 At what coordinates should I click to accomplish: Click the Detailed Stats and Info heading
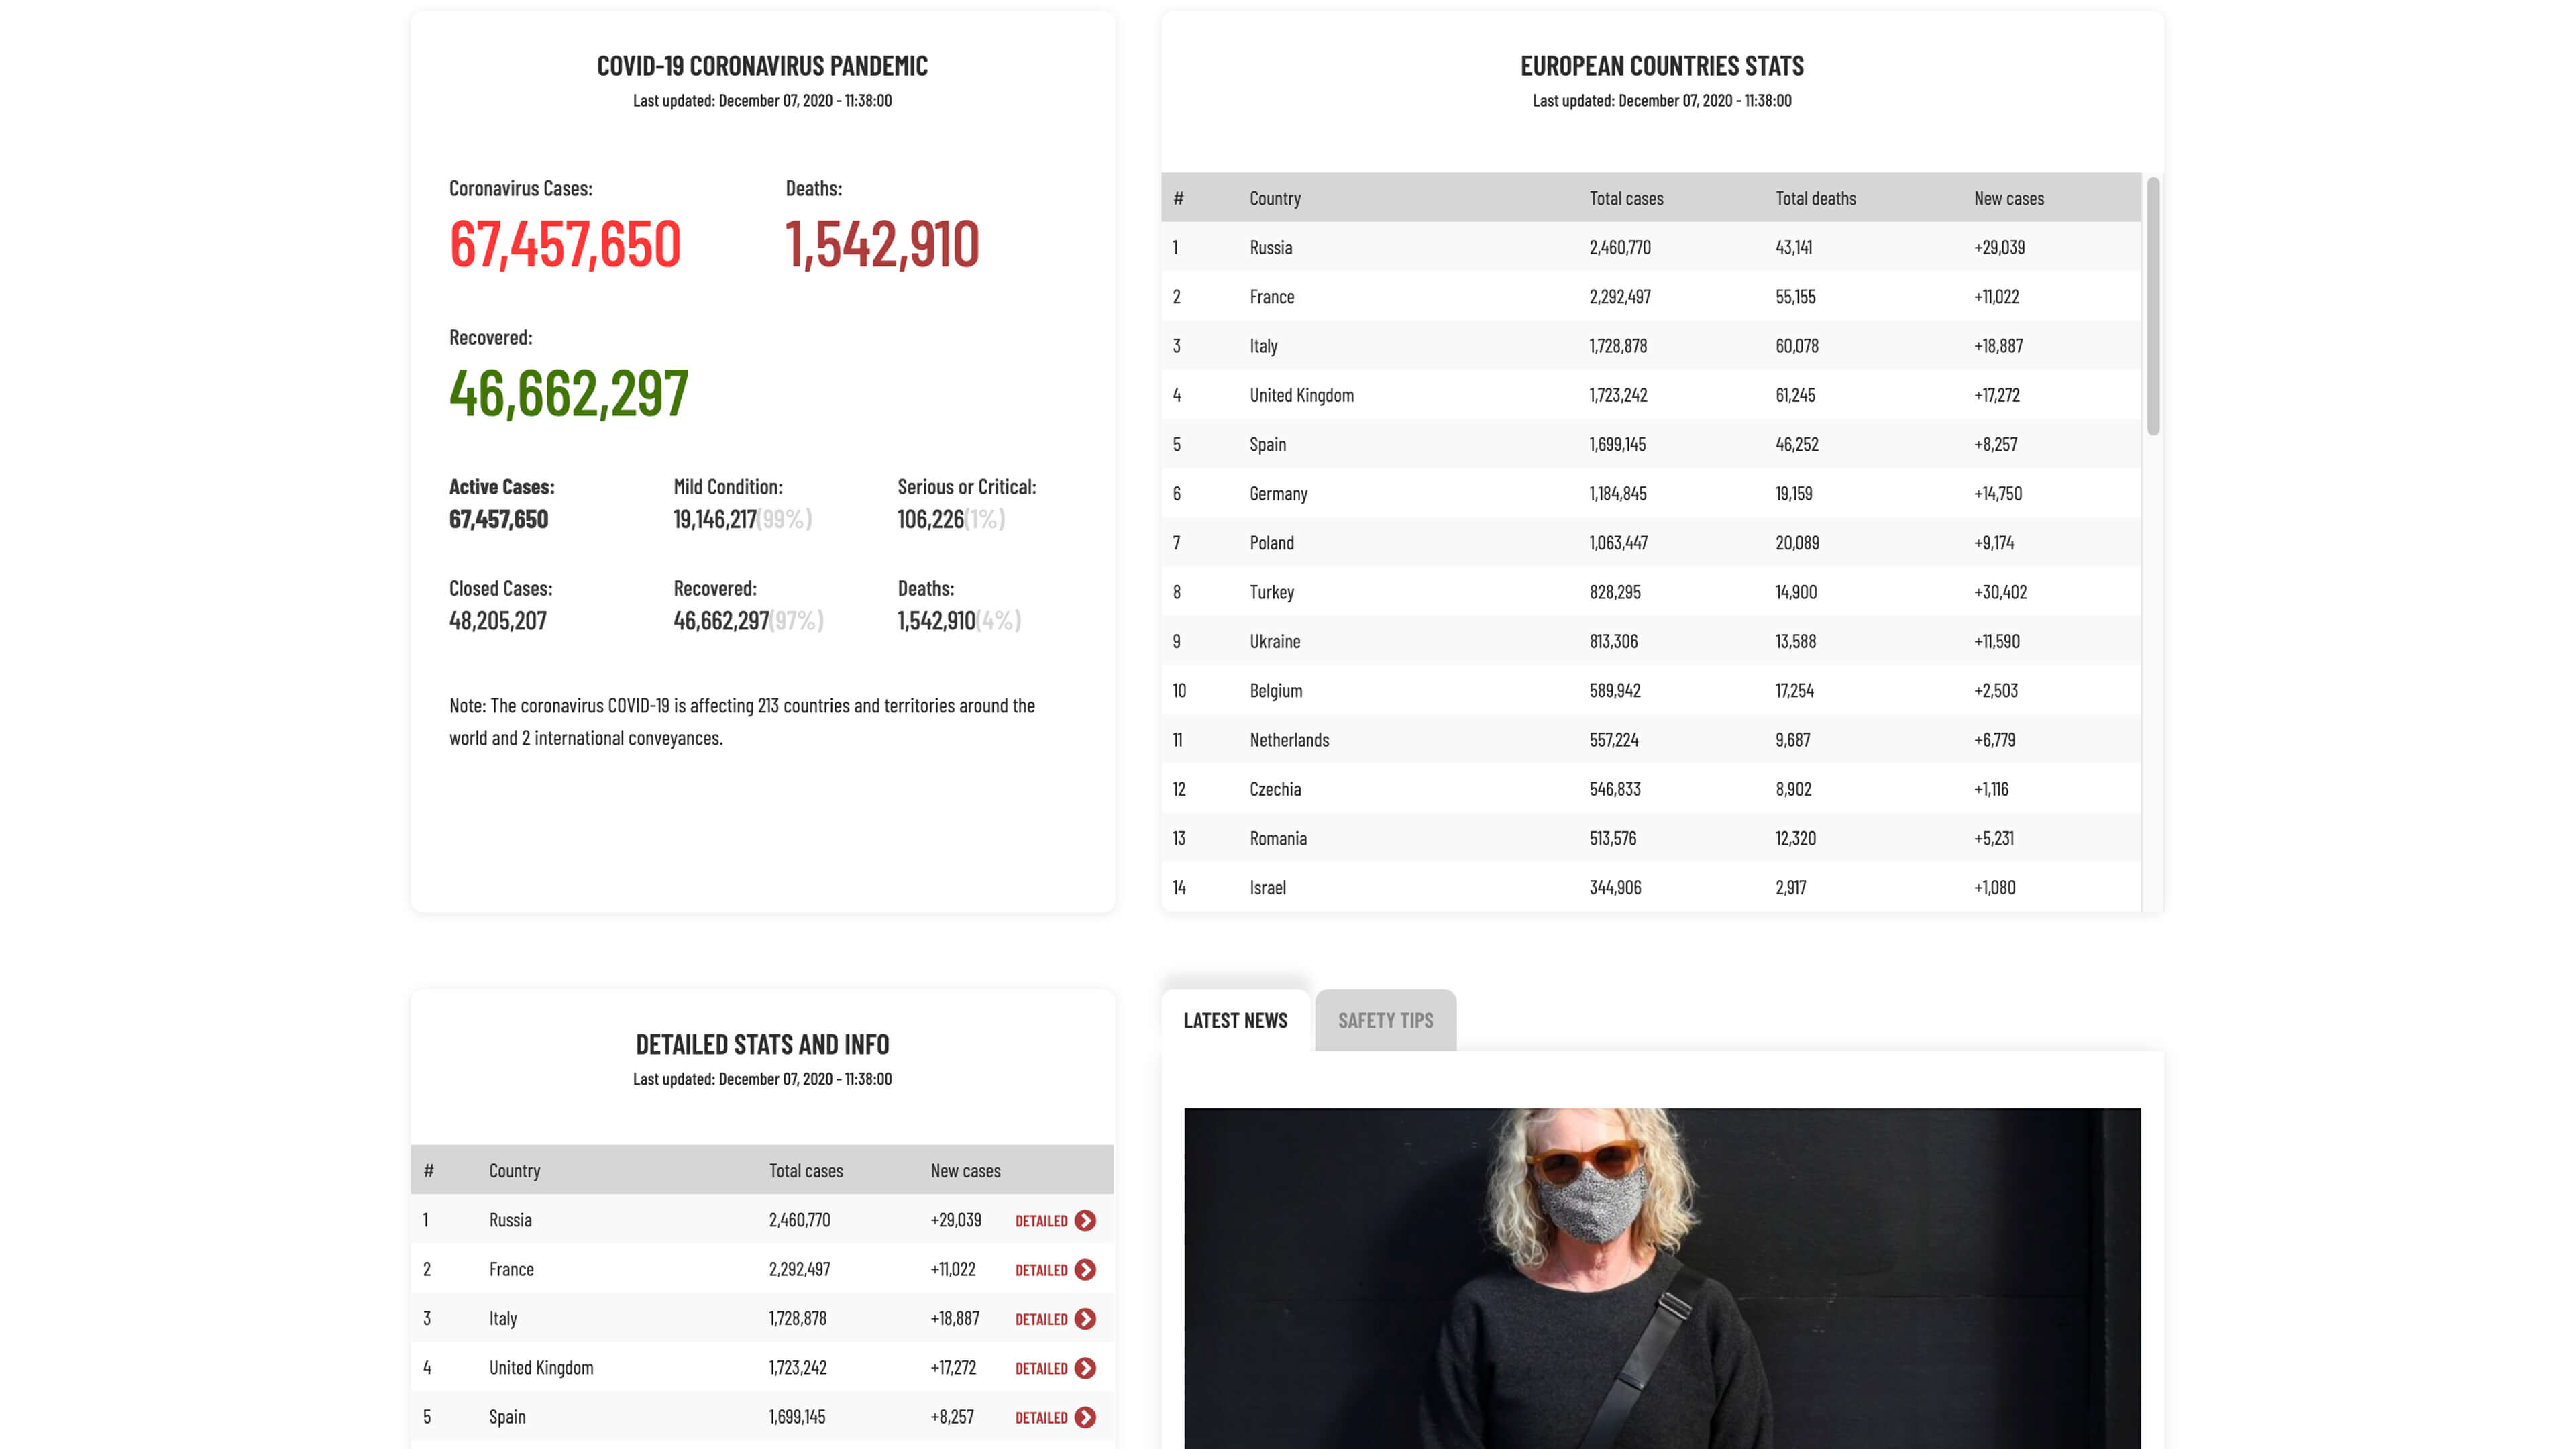(762, 1044)
